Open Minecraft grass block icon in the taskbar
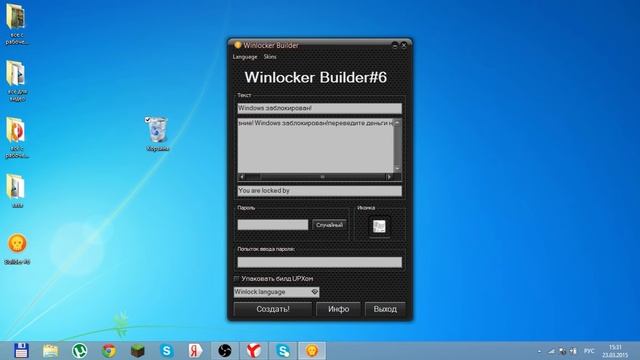Image resolution: width=640 pixels, height=360 pixels. tap(138, 351)
